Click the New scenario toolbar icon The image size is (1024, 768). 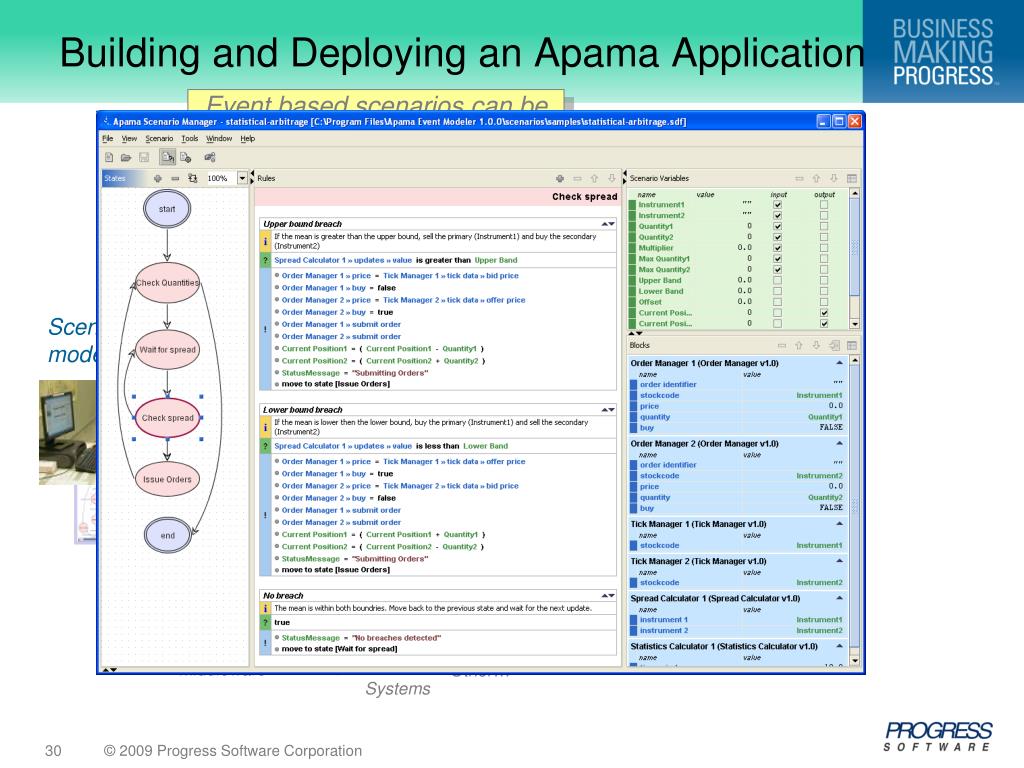pos(109,157)
